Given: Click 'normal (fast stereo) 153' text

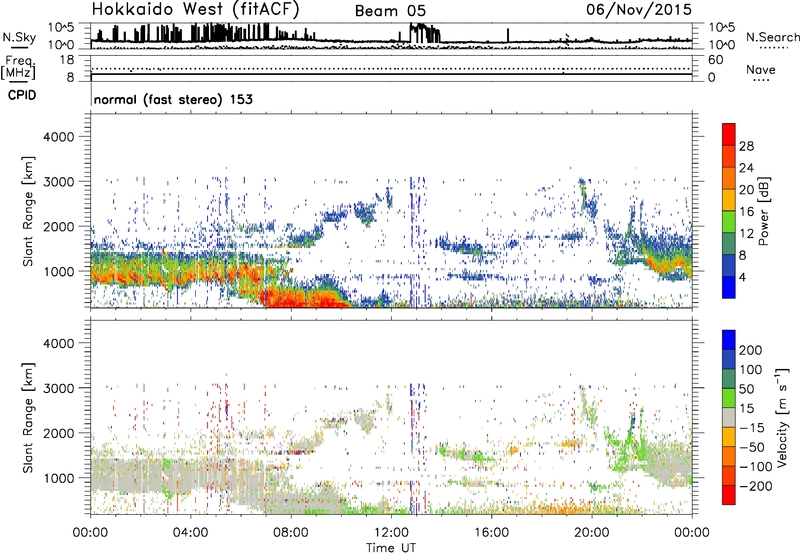Looking at the screenshot, I should pos(173,99).
